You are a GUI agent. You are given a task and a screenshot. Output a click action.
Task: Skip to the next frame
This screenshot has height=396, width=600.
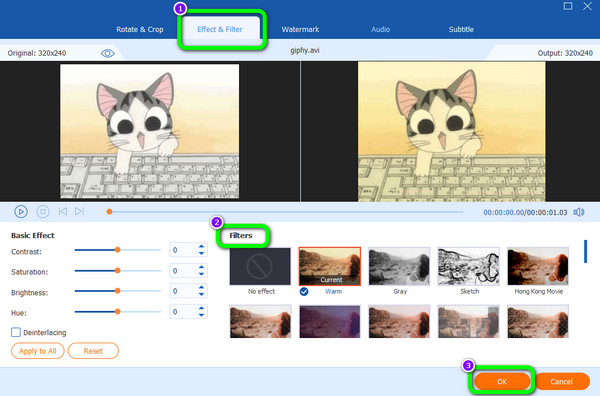[80, 211]
